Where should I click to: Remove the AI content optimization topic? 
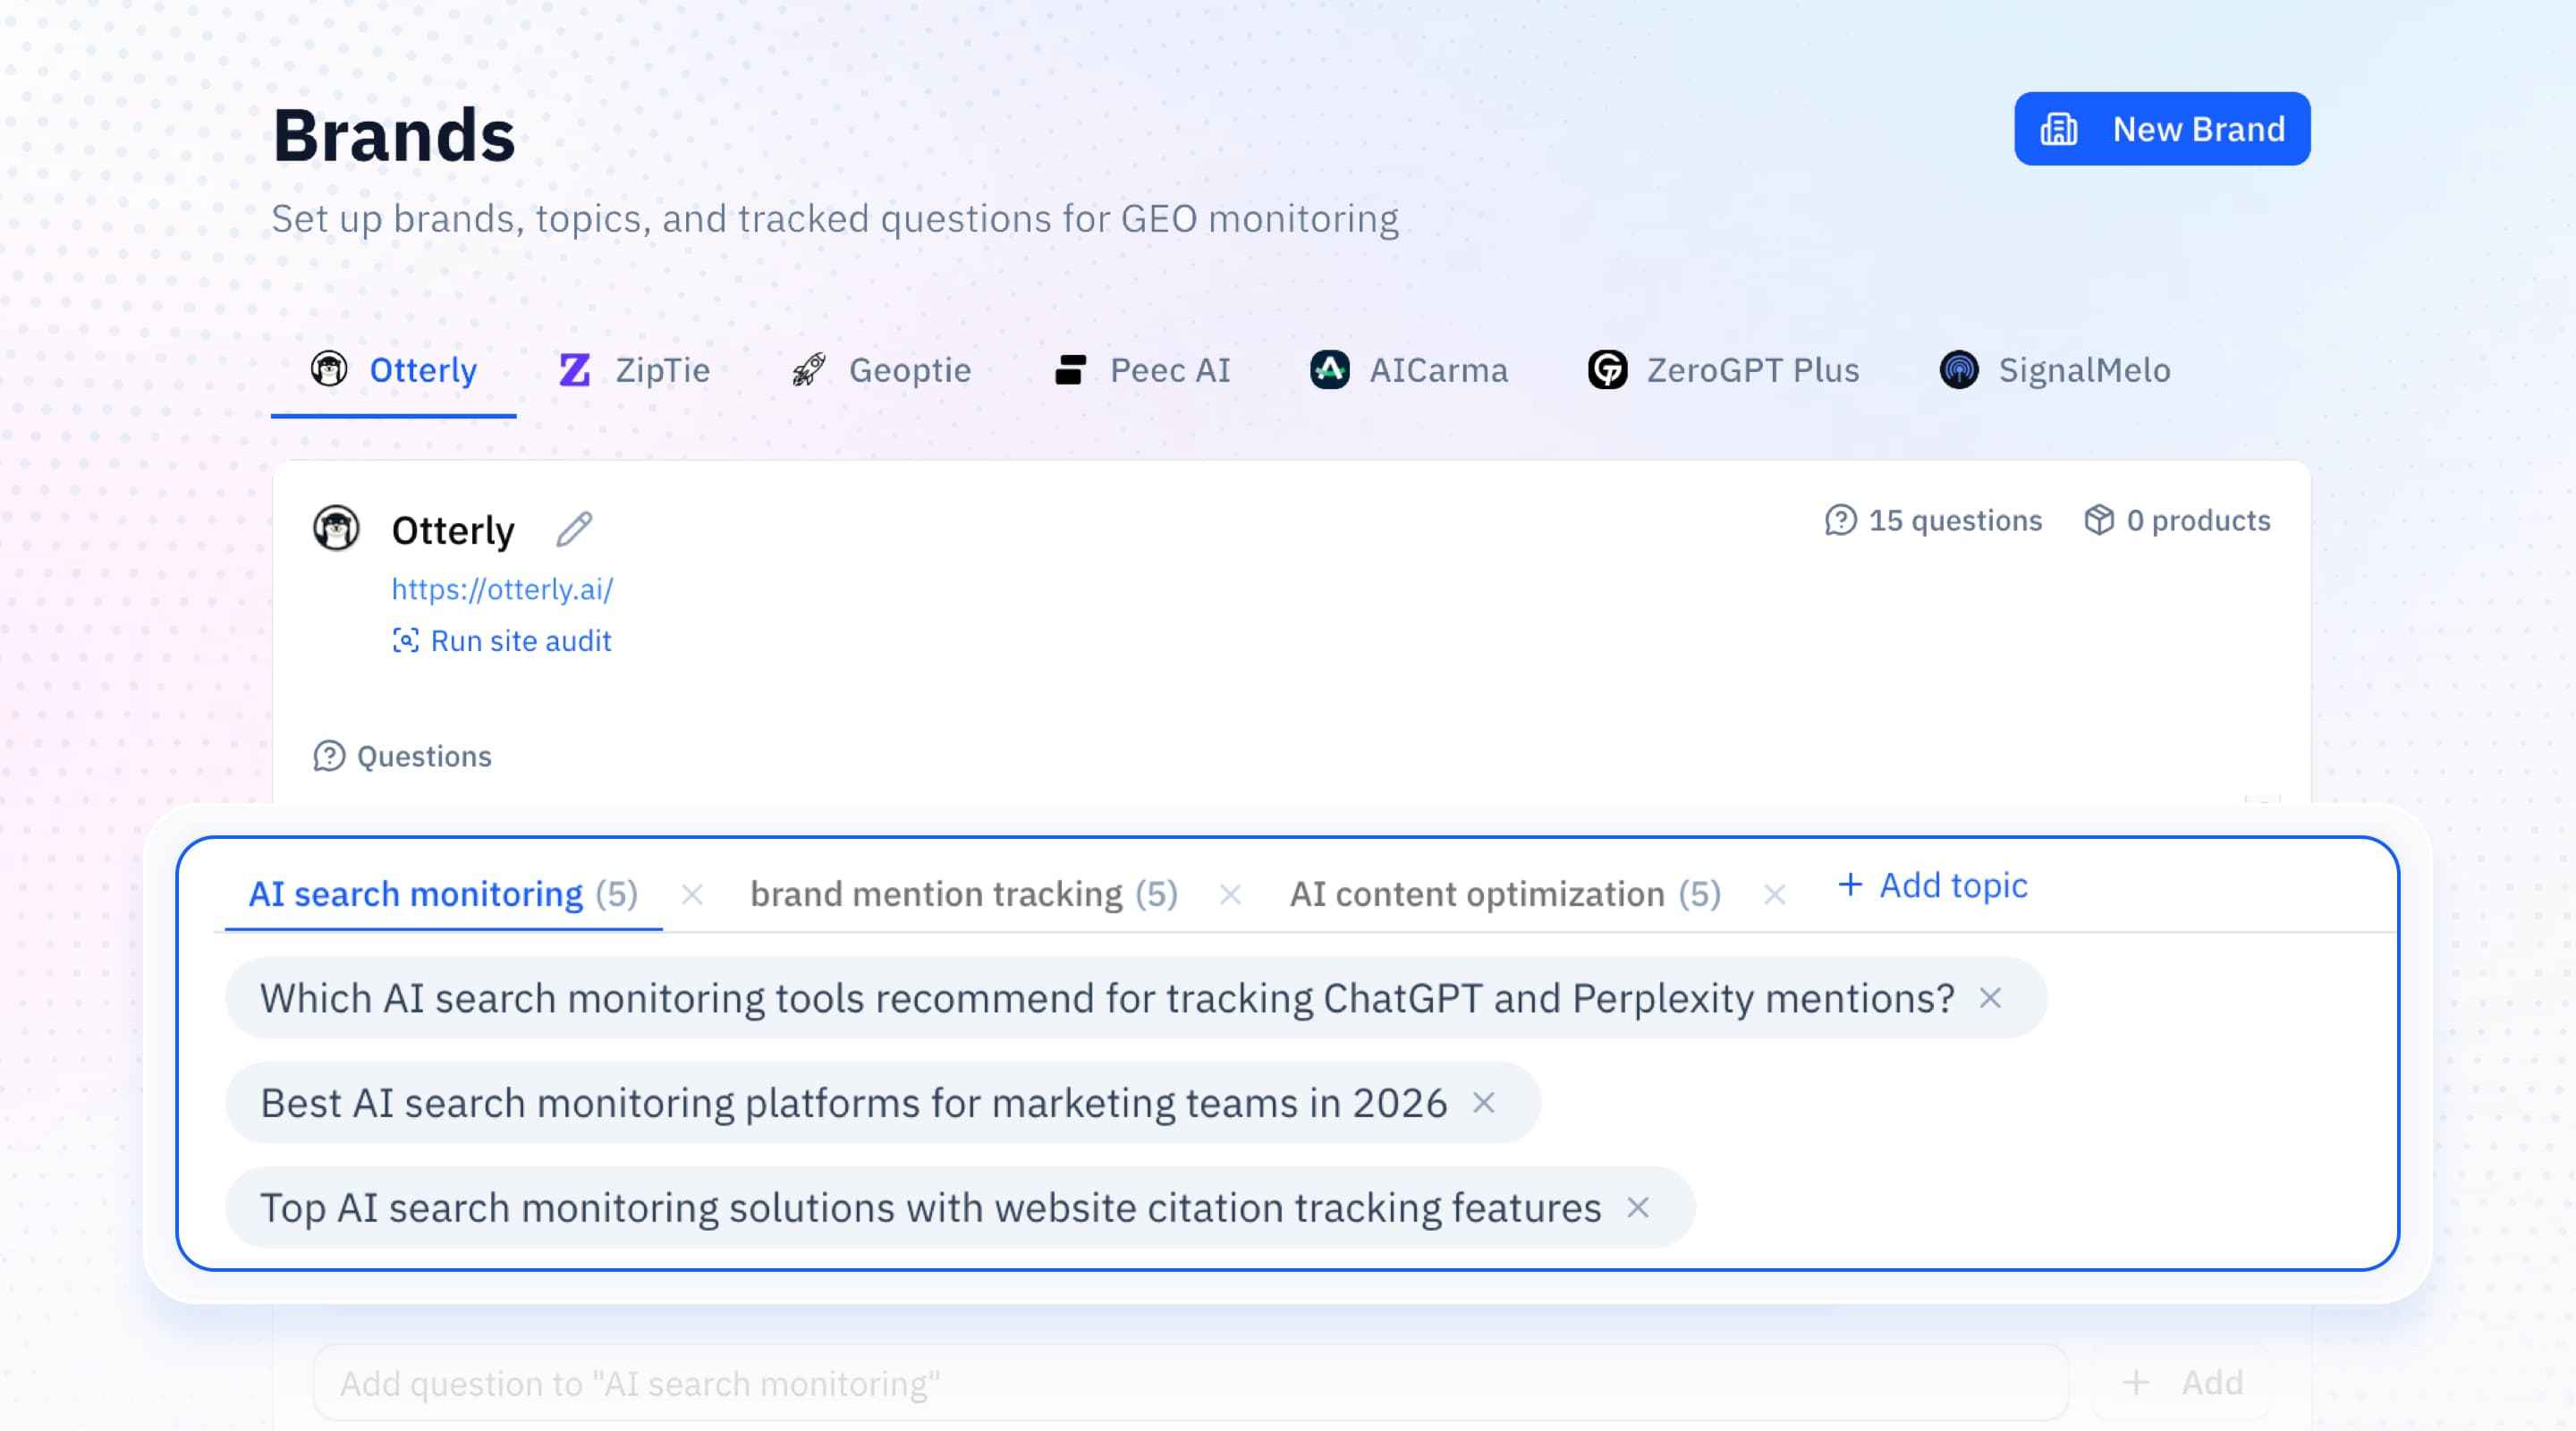point(1774,894)
